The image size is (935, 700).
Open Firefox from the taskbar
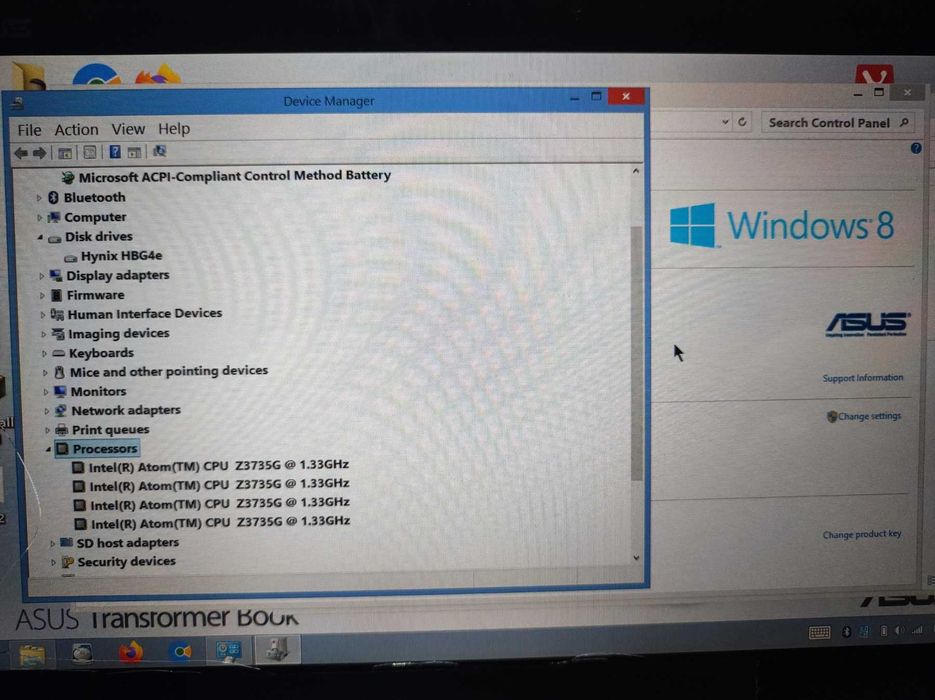pyautogui.click(x=131, y=652)
